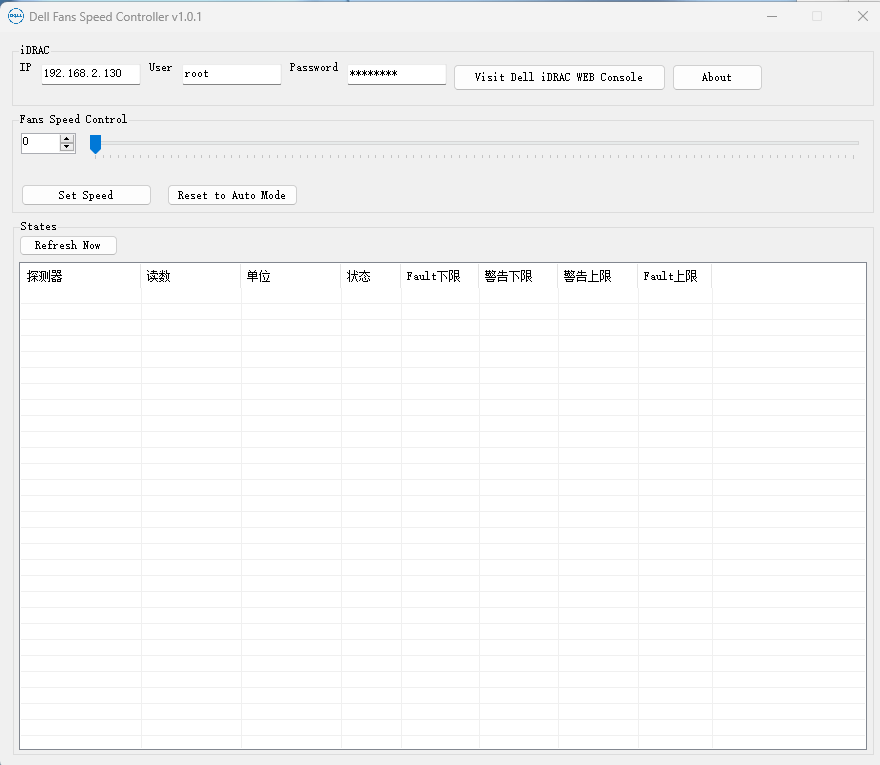The image size is (880, 765).
Task: Click the Dell logo icon in title bar
Action: tap(16, 16)
